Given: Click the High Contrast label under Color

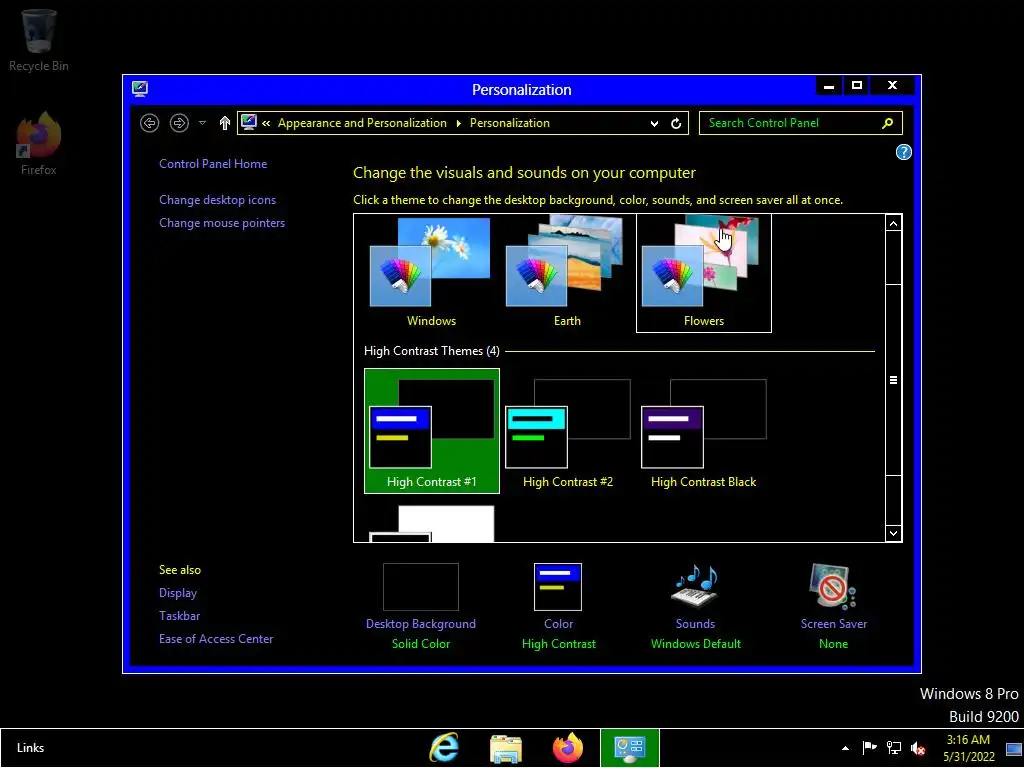Looking at the screenshot, I should tap(558, 644).
